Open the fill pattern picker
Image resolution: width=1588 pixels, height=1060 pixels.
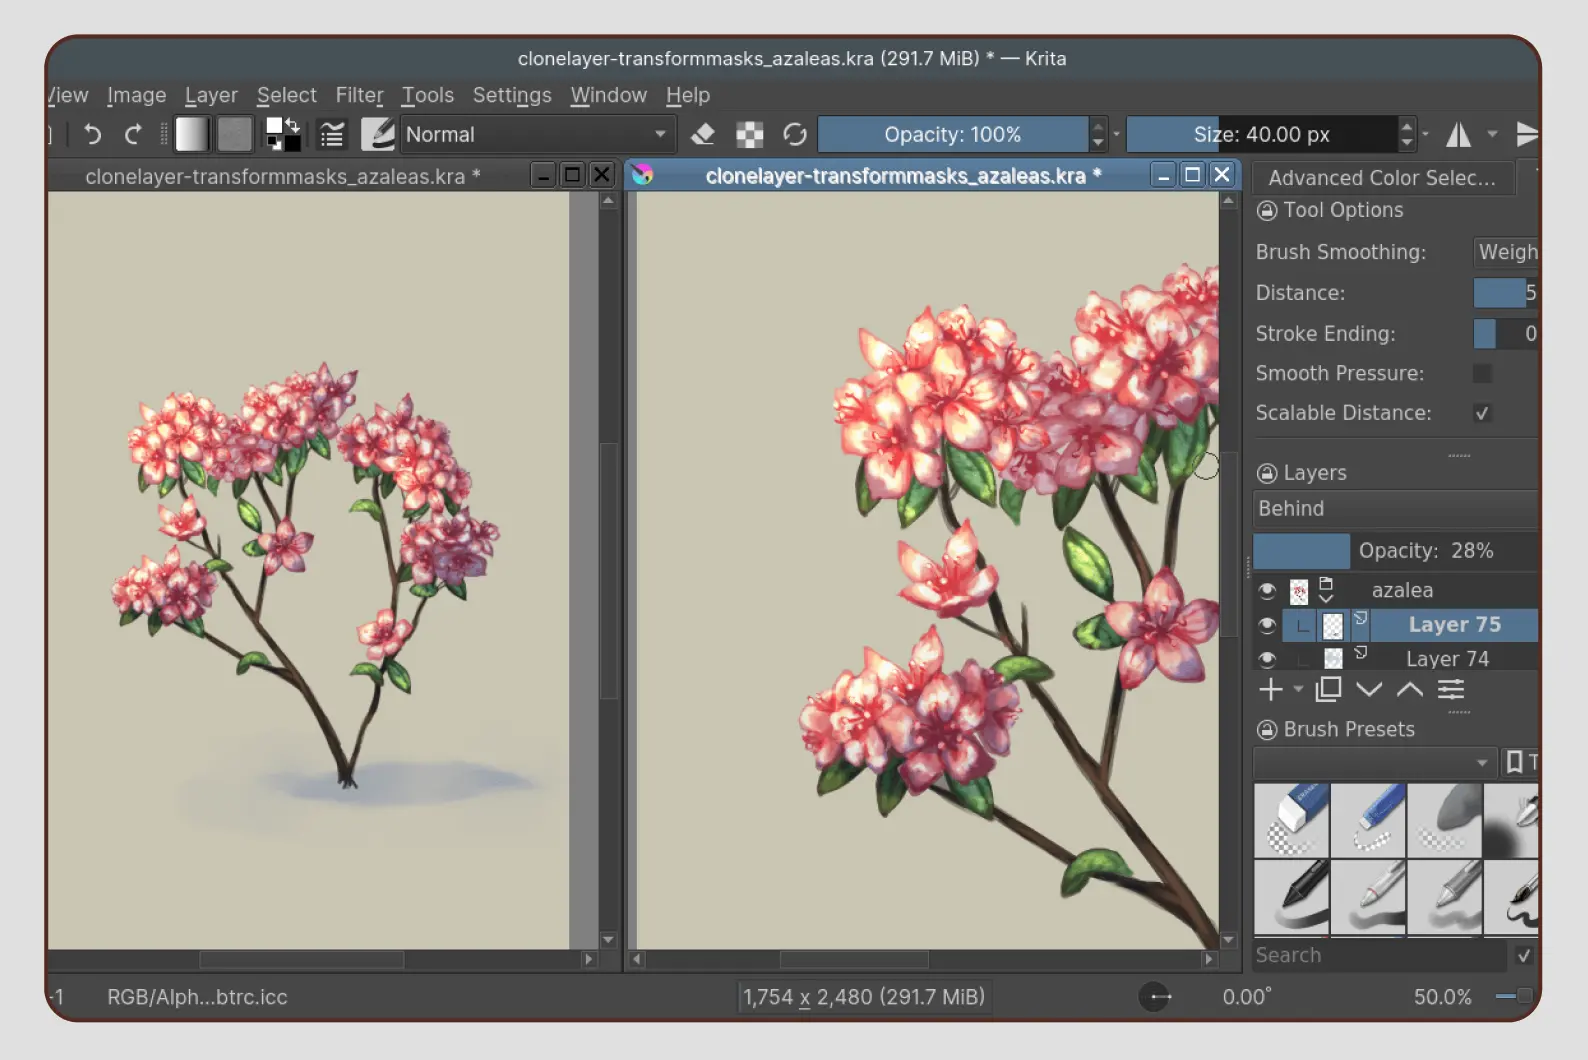click(235, 134)
